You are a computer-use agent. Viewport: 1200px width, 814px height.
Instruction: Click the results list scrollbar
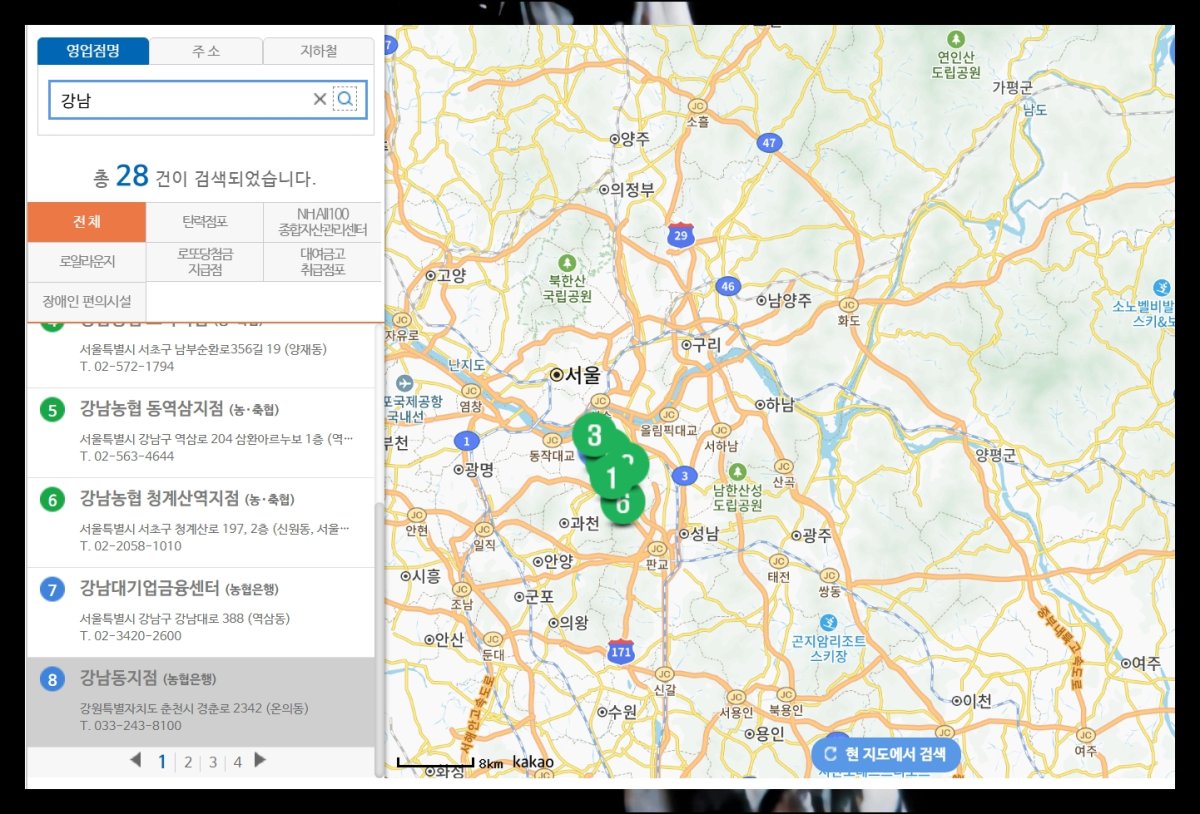[x=379, y=640]
